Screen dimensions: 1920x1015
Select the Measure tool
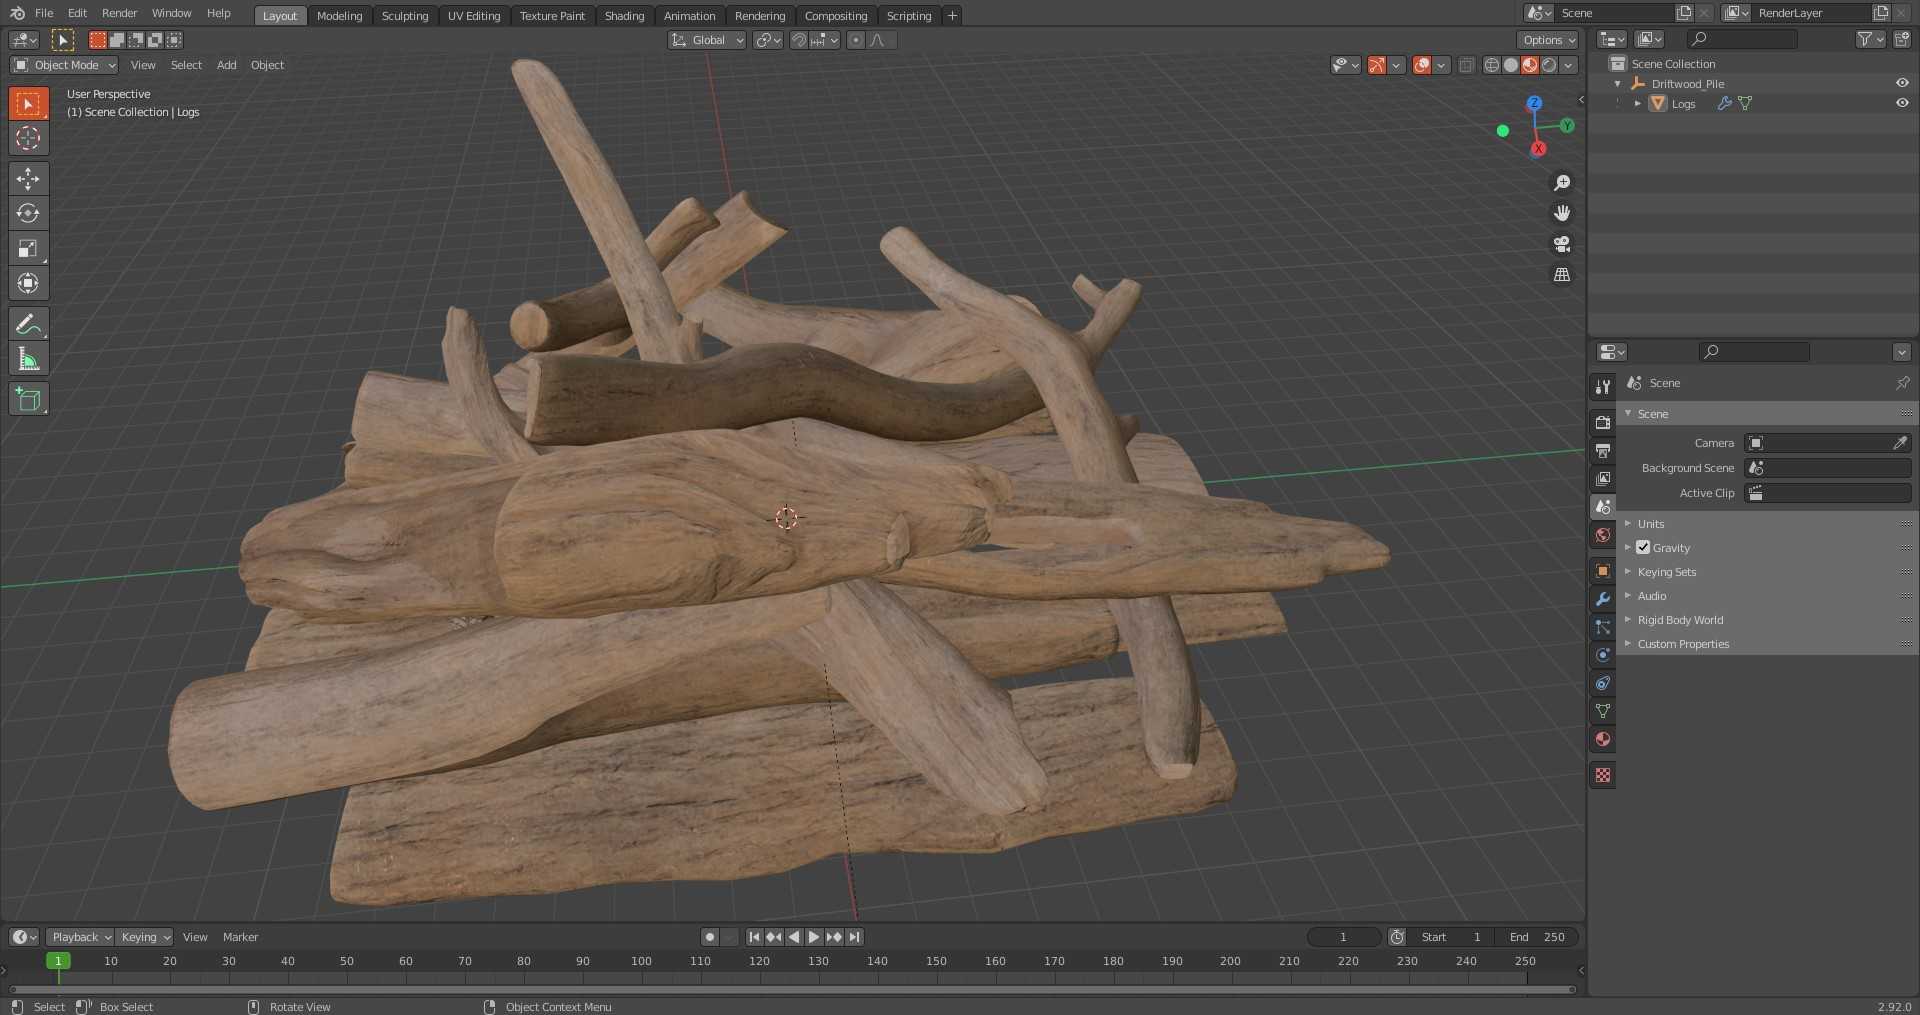point(28,359)
